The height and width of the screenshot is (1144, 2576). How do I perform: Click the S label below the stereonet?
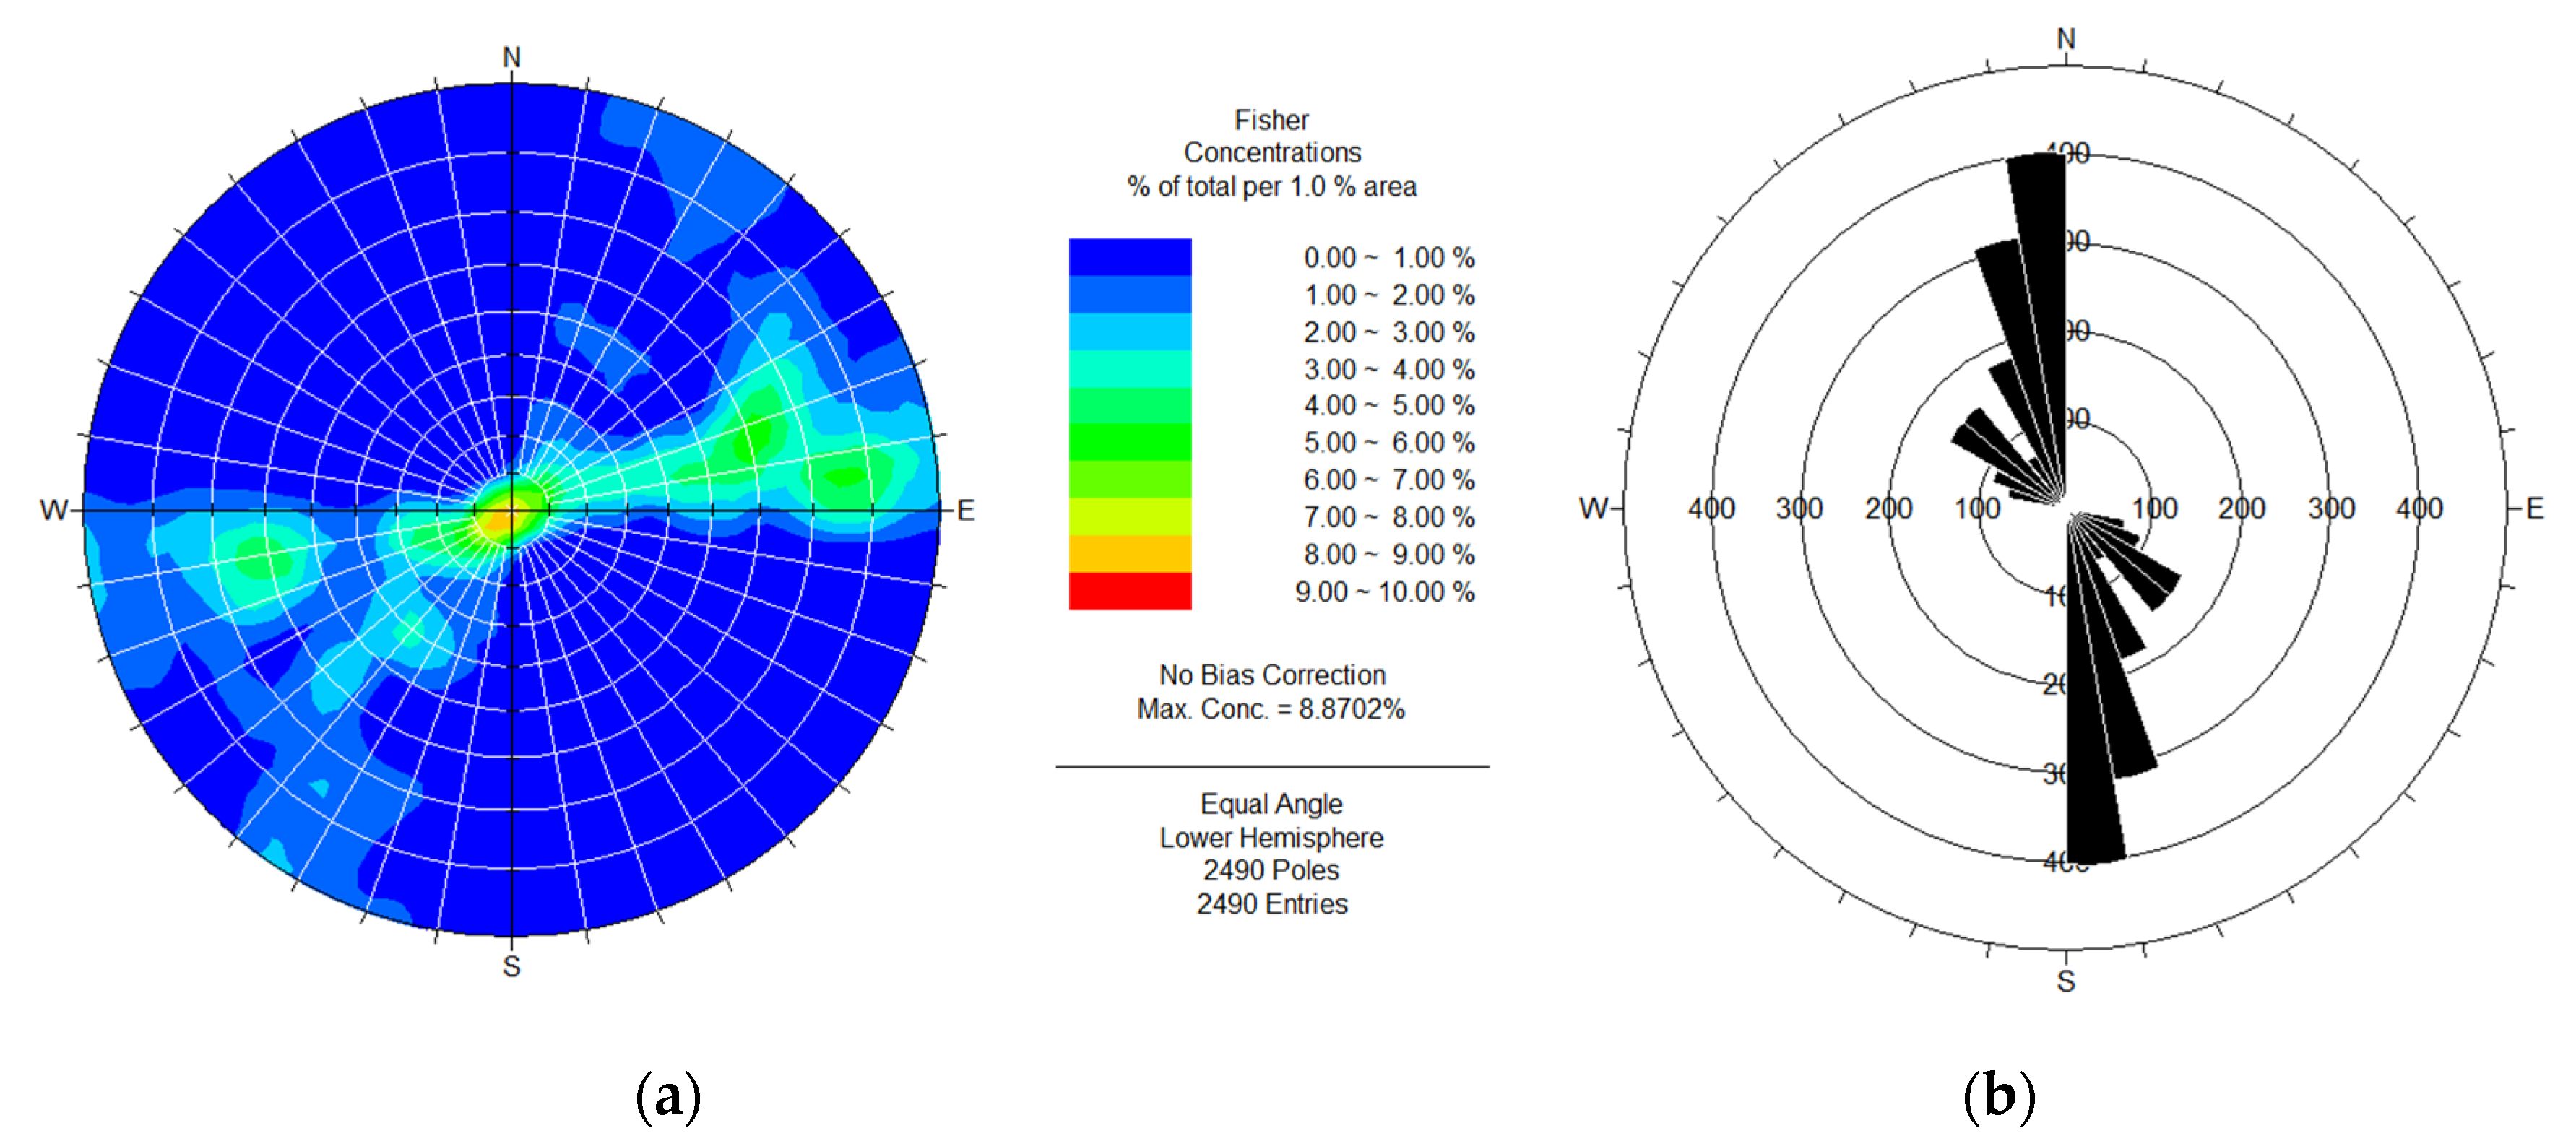tap(511, 966)
